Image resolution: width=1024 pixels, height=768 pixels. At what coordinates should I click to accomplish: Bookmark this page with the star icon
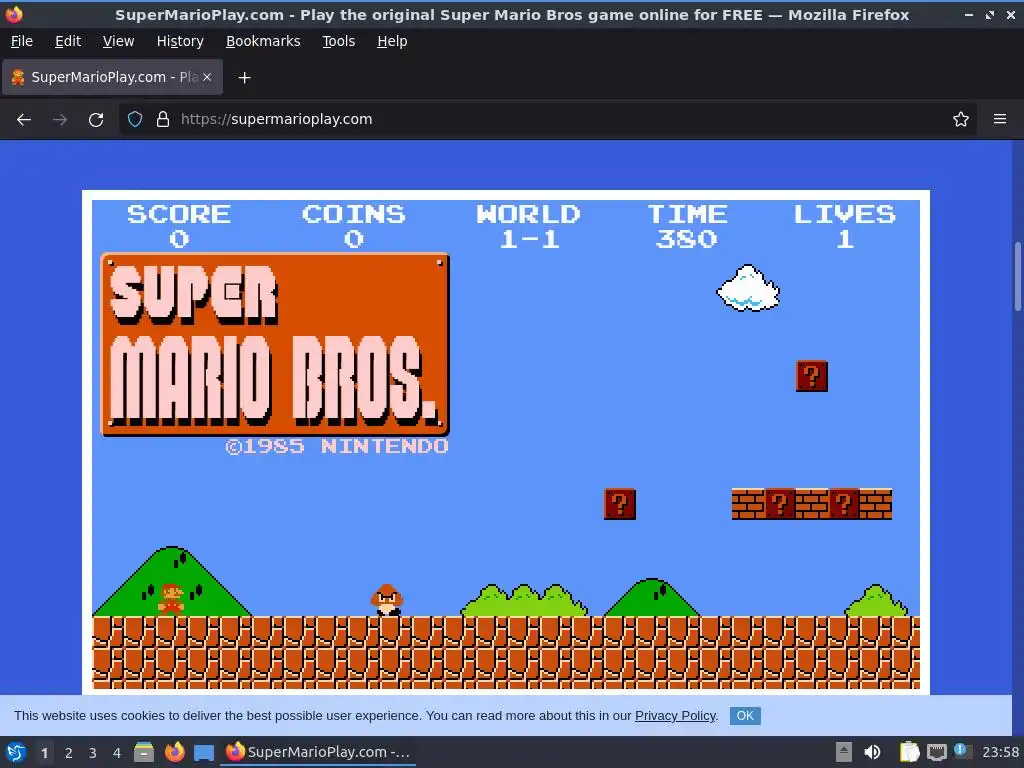[x=961, y=120]
